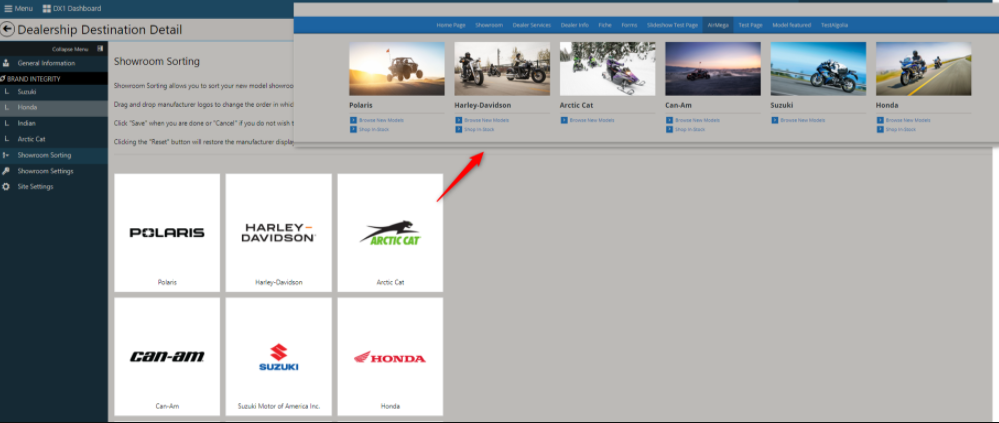
Task: Click Polaris Shop In-Stock arrow icon
Action: click(352, 129)
